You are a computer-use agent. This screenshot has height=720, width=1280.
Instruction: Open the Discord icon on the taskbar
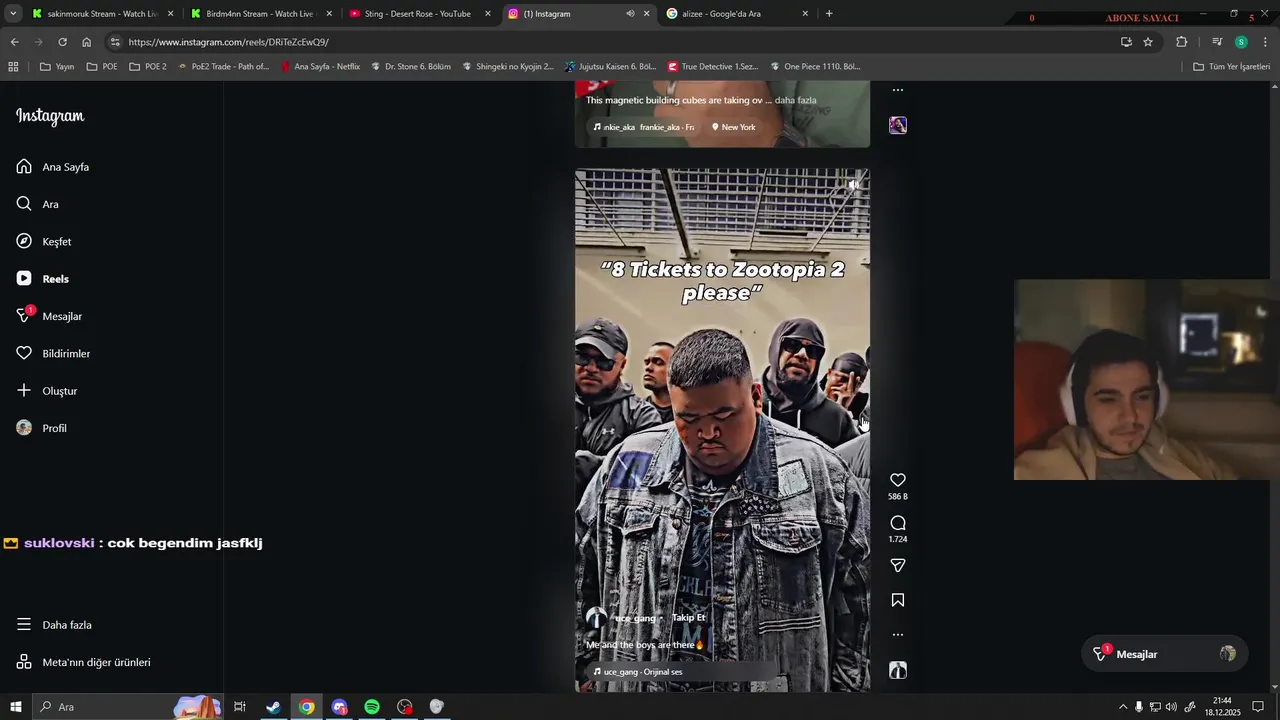click(339, 707)
